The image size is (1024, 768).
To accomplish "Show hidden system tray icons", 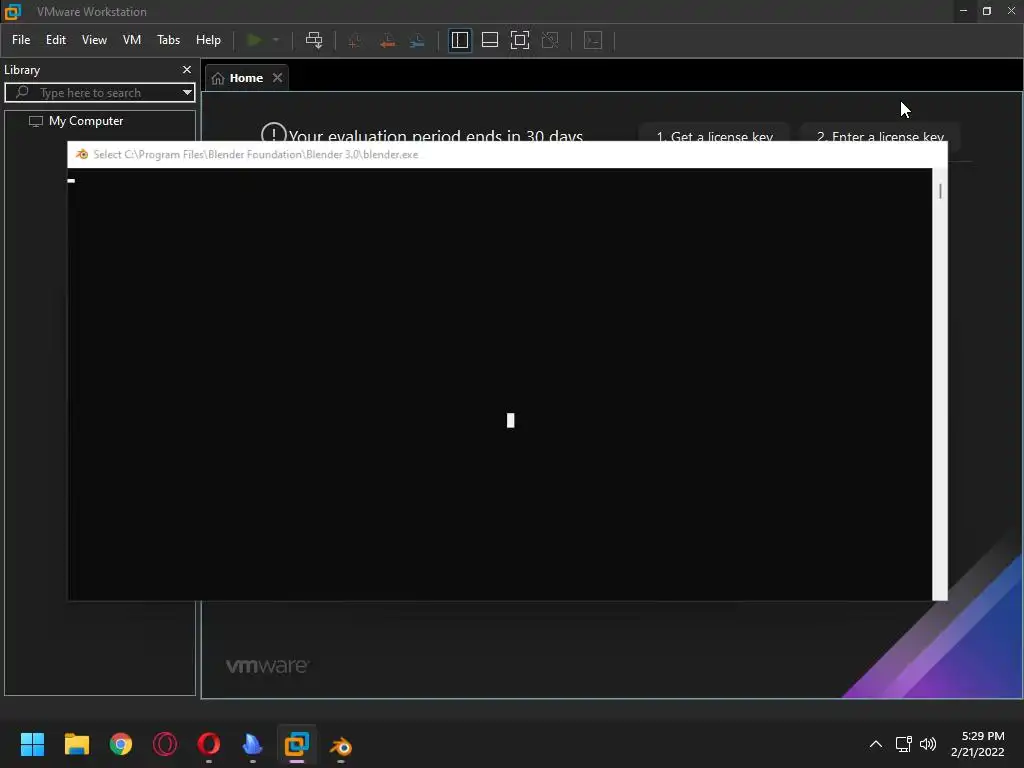I will coord(876,744).
